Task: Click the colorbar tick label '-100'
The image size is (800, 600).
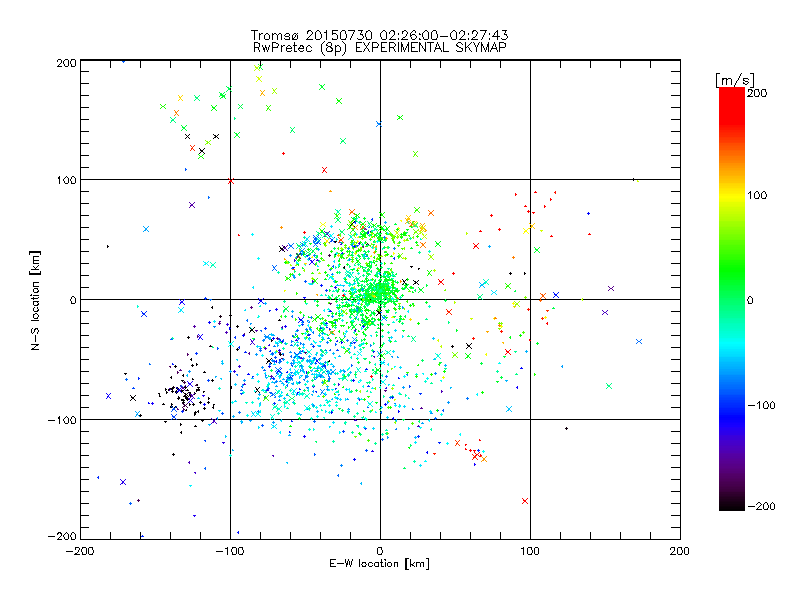Action: (762, 405)
